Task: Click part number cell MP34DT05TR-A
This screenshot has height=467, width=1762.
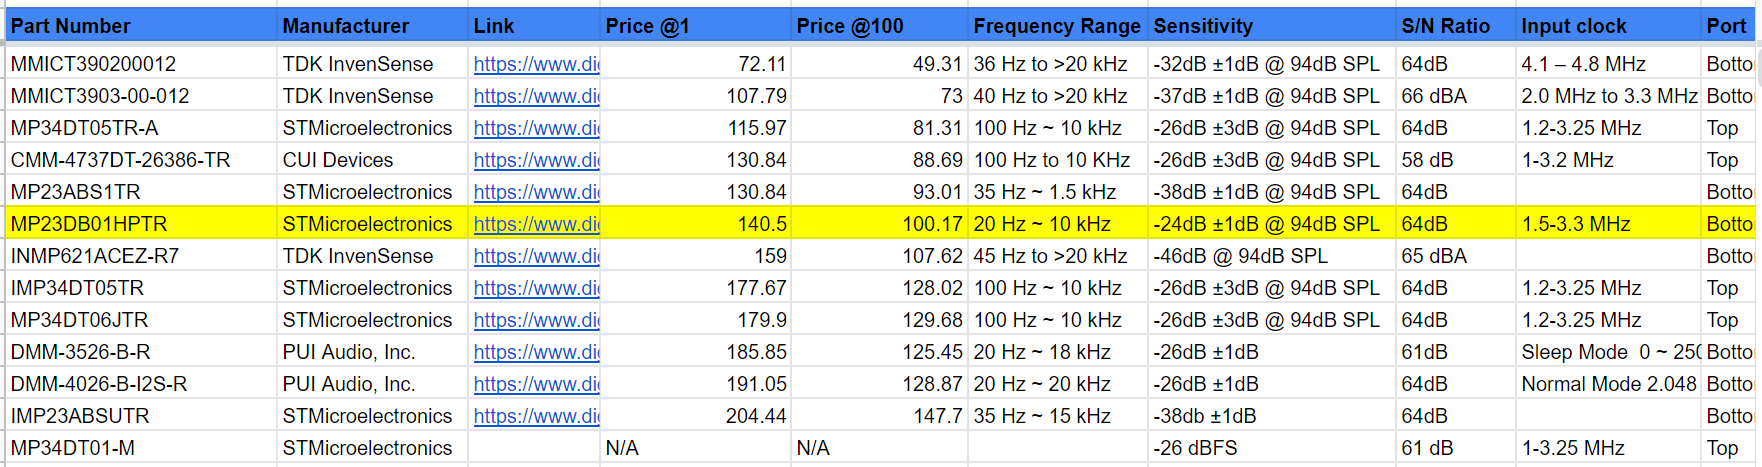Action: [141, 128]
